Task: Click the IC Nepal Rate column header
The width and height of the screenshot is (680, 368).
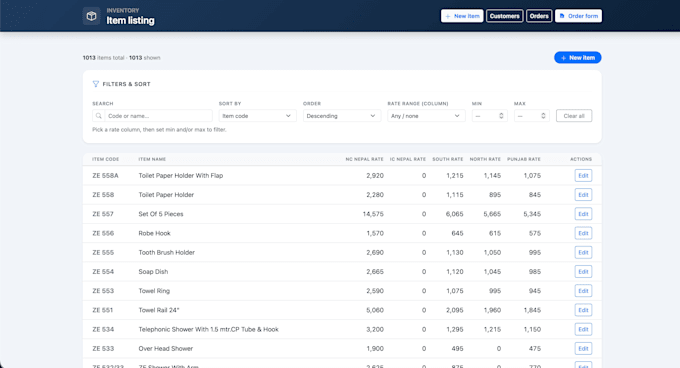Action: tap(408, 159)
